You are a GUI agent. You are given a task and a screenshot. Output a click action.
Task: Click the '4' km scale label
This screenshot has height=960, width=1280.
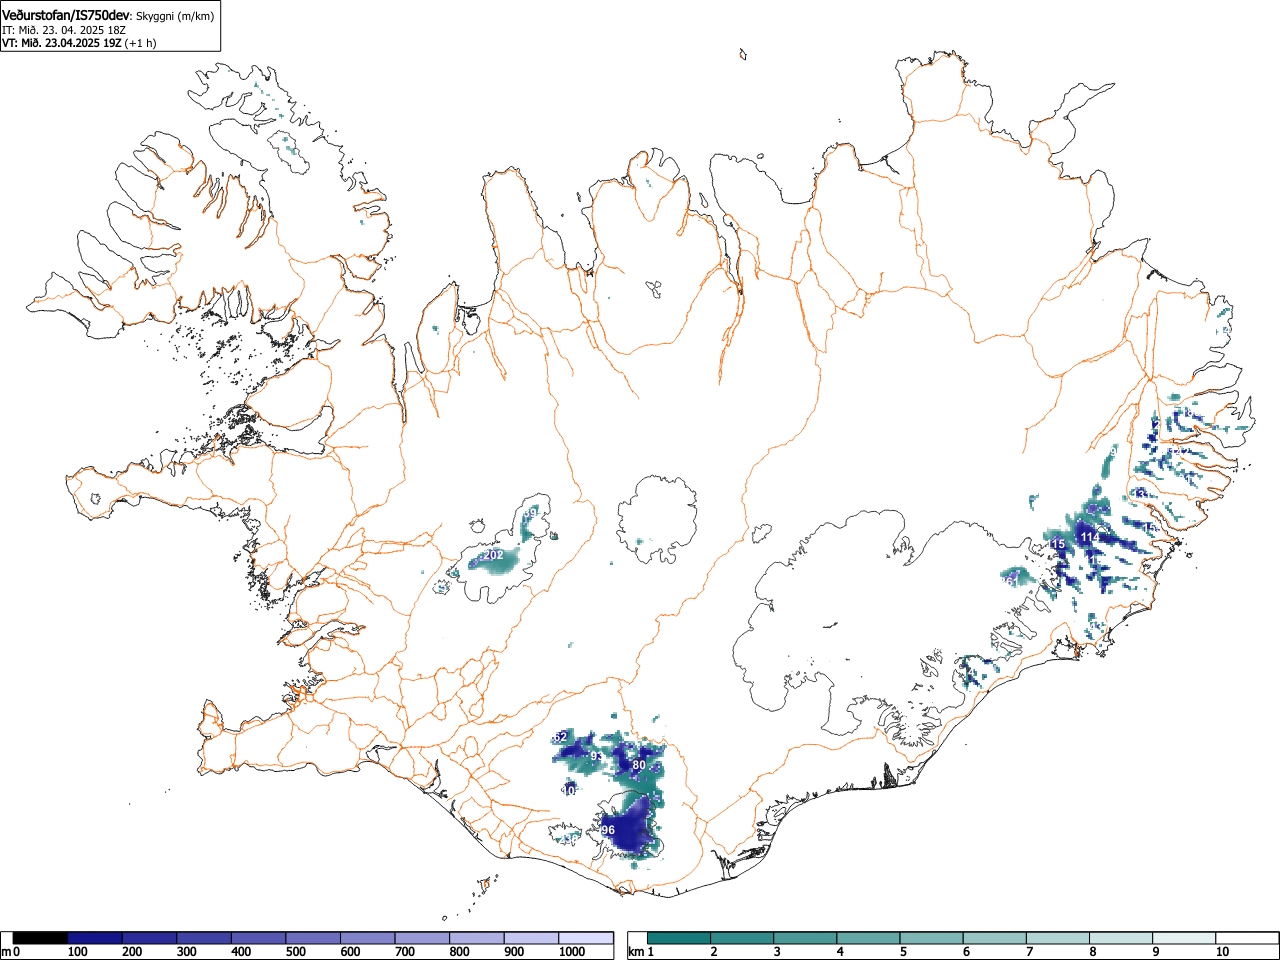pyautogui.click(x=839, y=952)
